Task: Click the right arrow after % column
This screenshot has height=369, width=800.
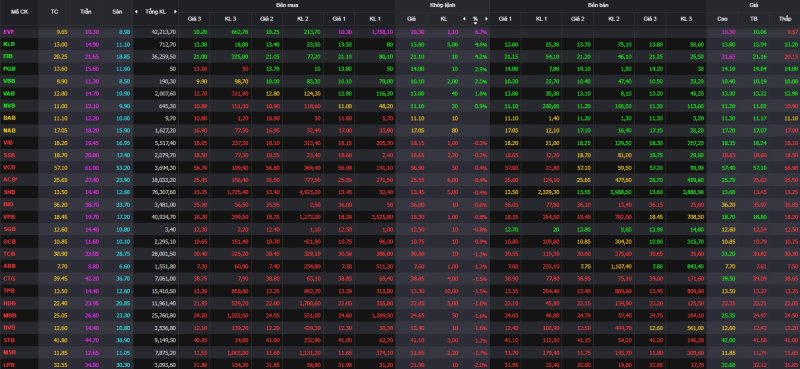Action: [x=486, y=19]
